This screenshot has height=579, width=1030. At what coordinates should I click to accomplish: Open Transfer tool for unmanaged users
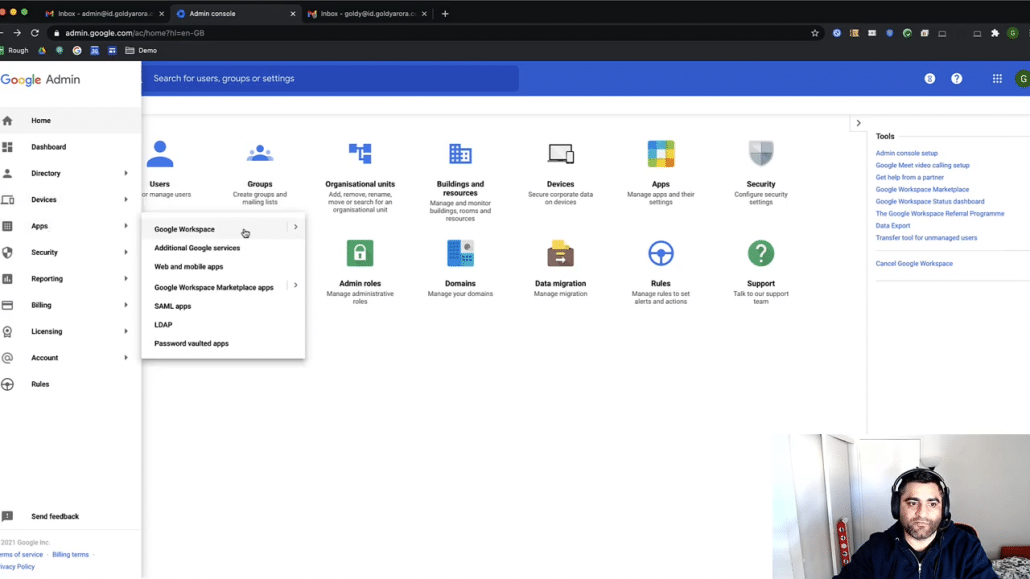[926, 238]
